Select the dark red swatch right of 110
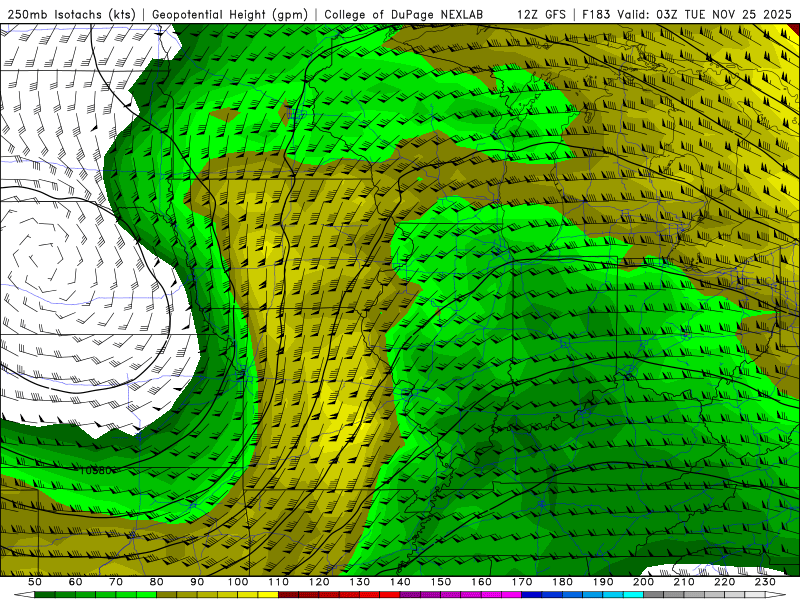Viewport: 800px width, 600px height. coord(288,594)
